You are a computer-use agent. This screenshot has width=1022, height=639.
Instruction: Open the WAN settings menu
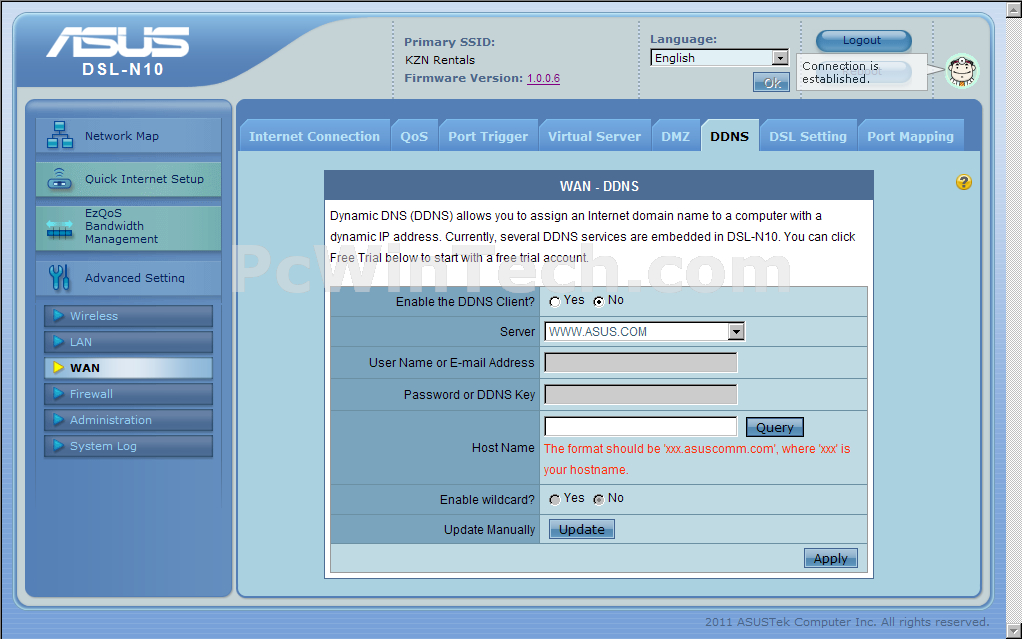point(128,368)
